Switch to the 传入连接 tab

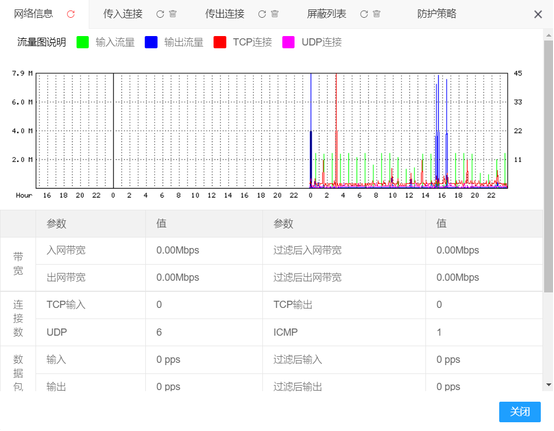[x=123, y=14]
